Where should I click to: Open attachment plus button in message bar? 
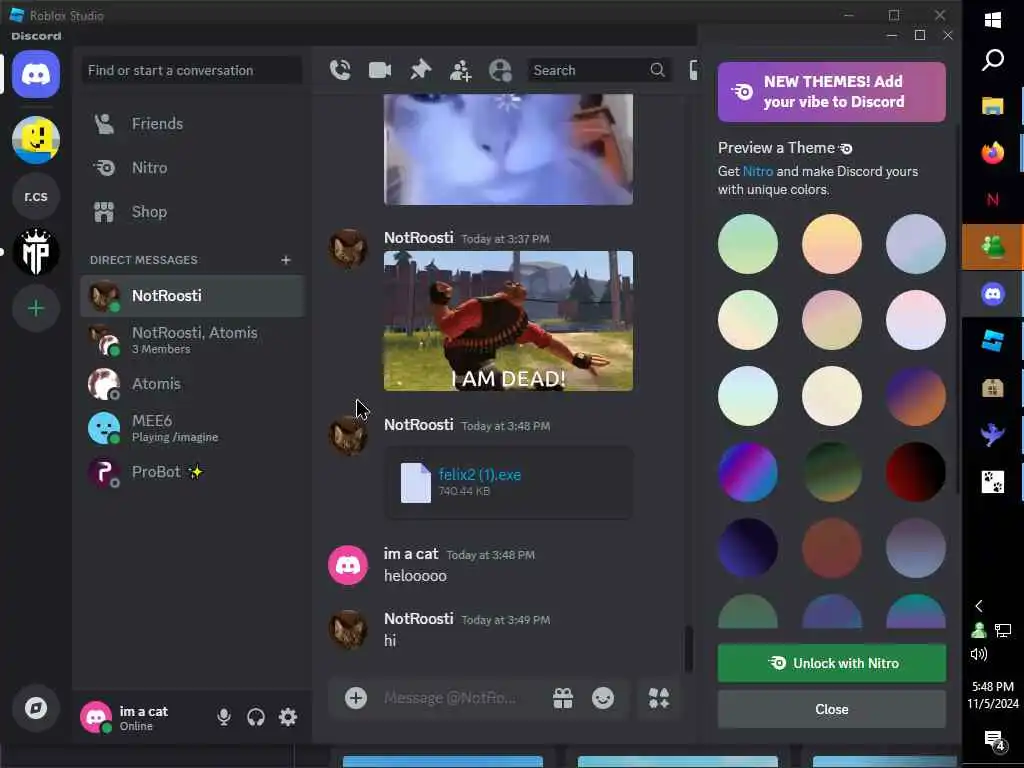click(356, 698)
